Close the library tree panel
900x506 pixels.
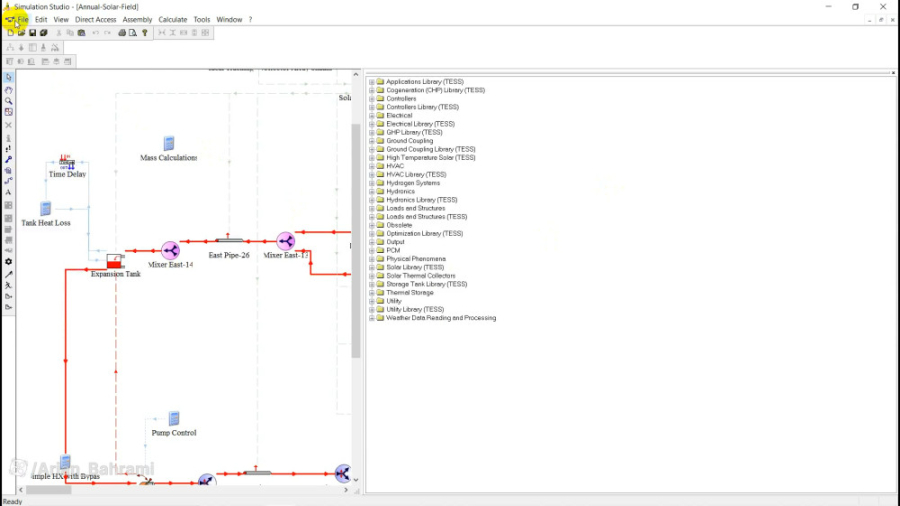(893, 73)
